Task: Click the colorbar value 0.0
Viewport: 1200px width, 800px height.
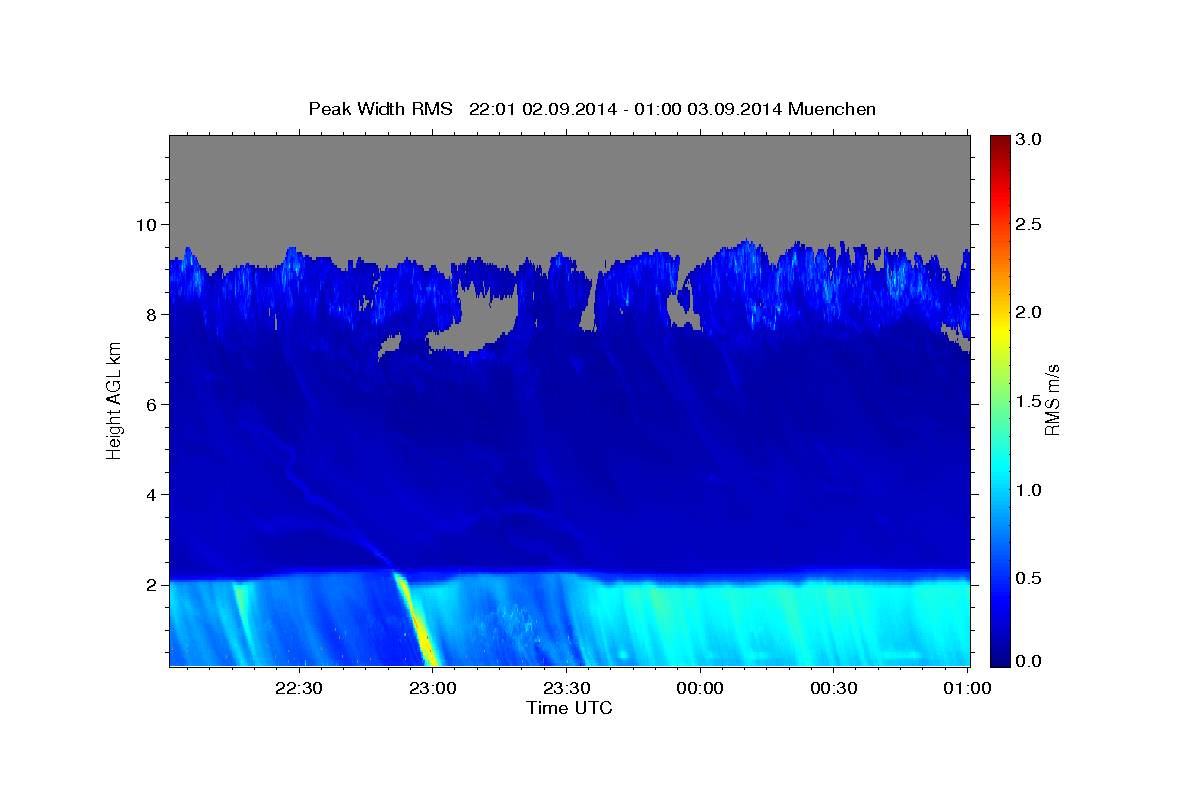Action: coord(1029,661)
